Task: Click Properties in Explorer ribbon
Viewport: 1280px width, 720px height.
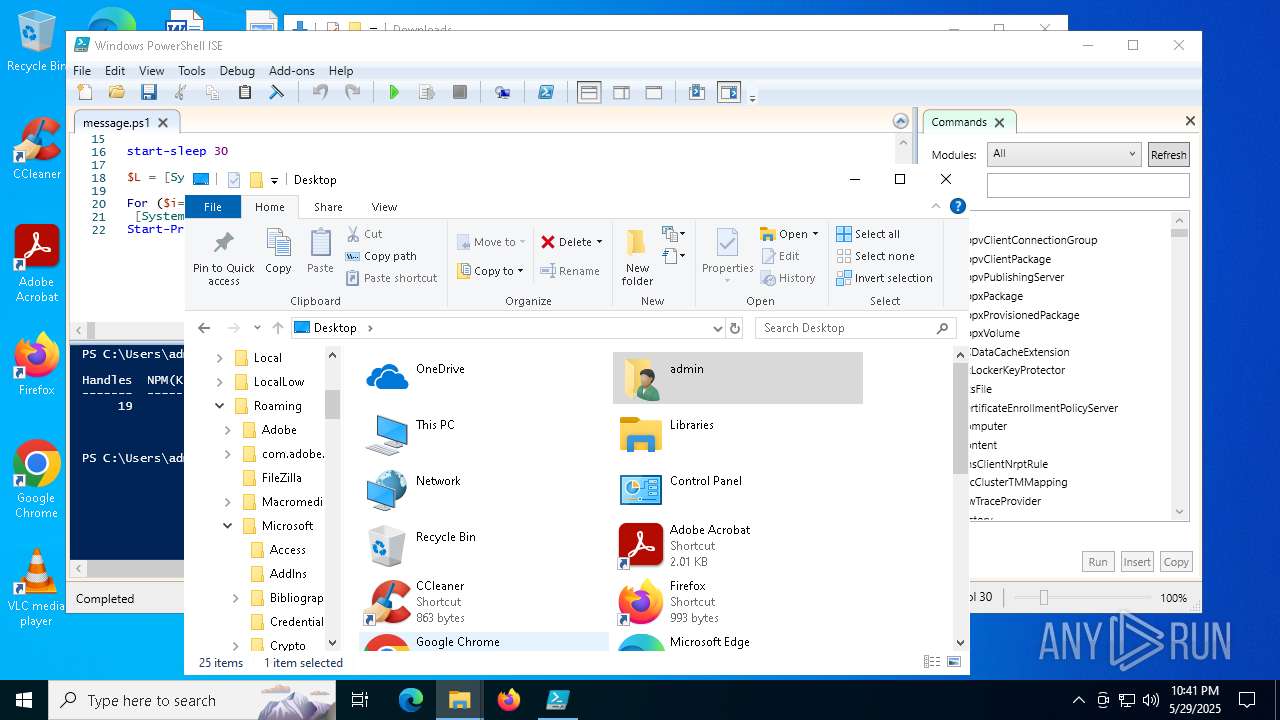Action: point(727,254)
